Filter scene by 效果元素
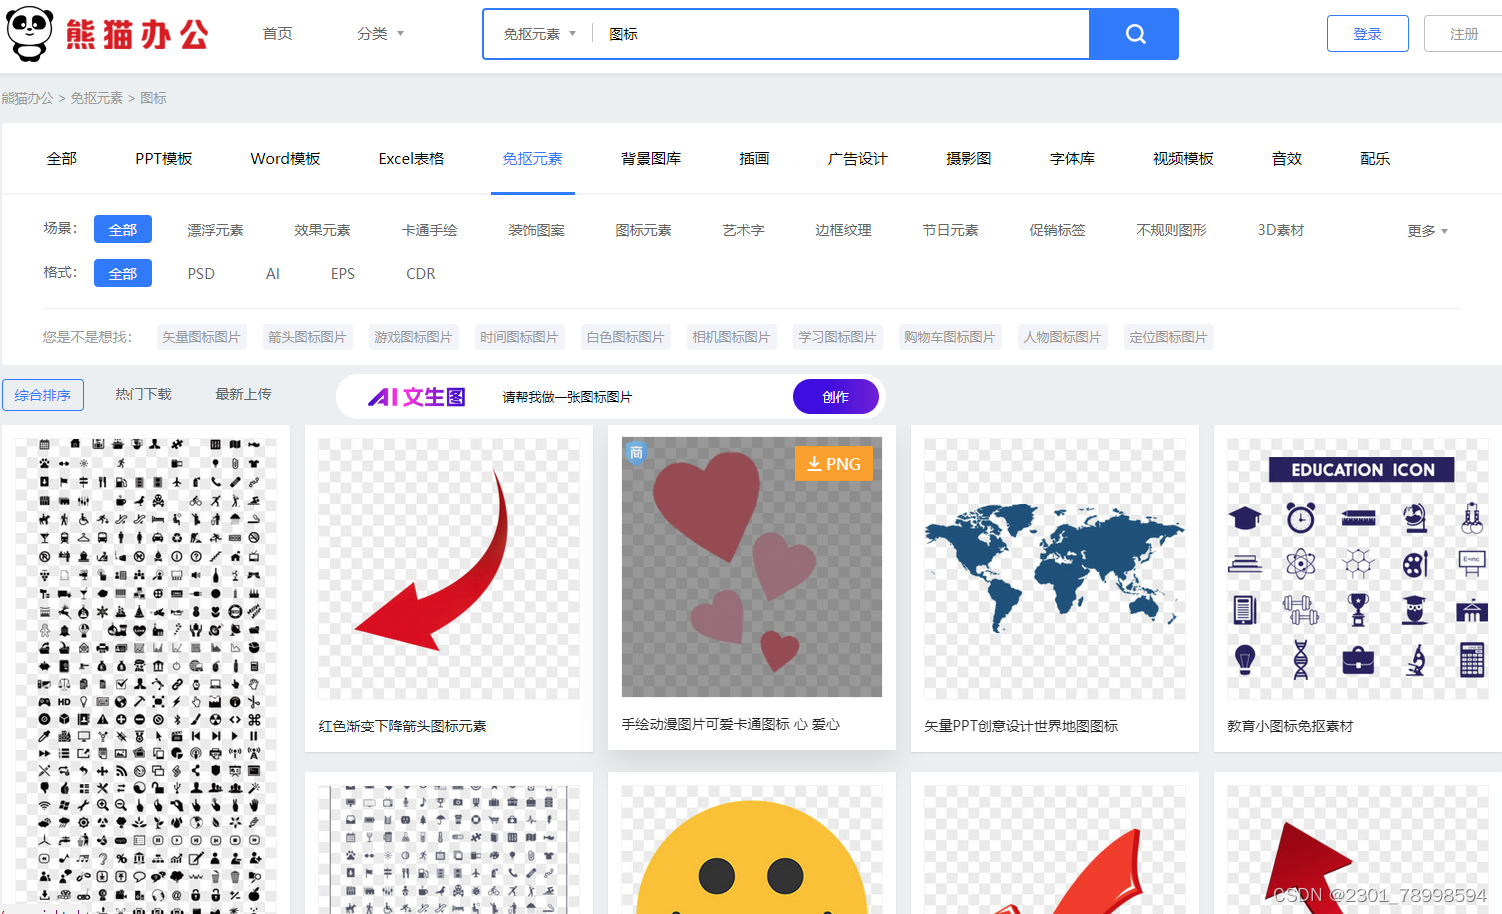 coord(322,230)
